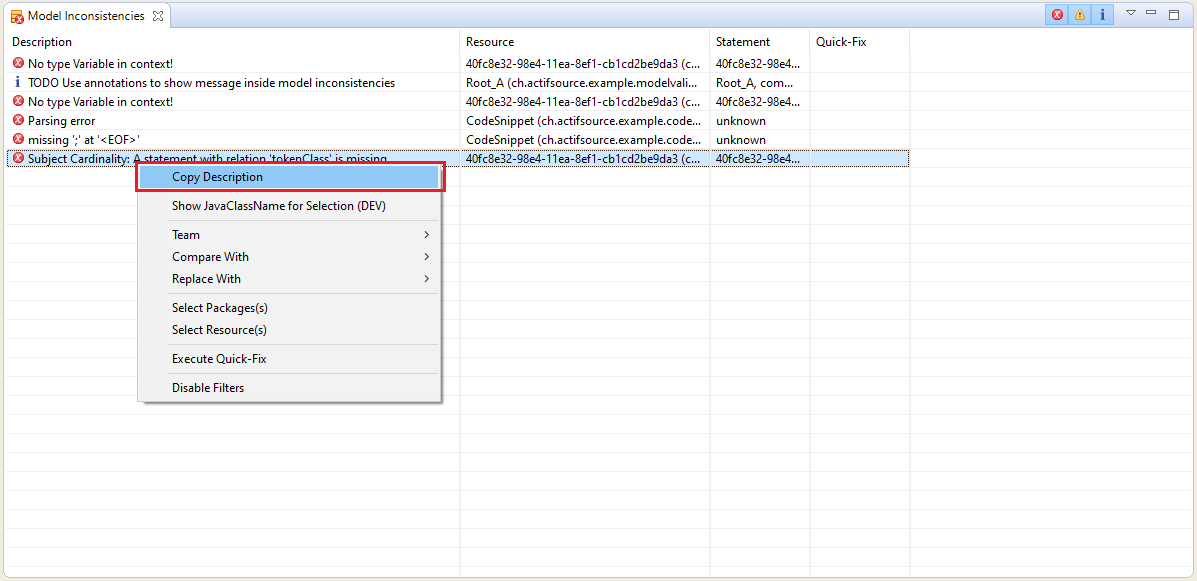Click Disable Filters menu entry
The image size is (1197, 581).
point(208,388)
